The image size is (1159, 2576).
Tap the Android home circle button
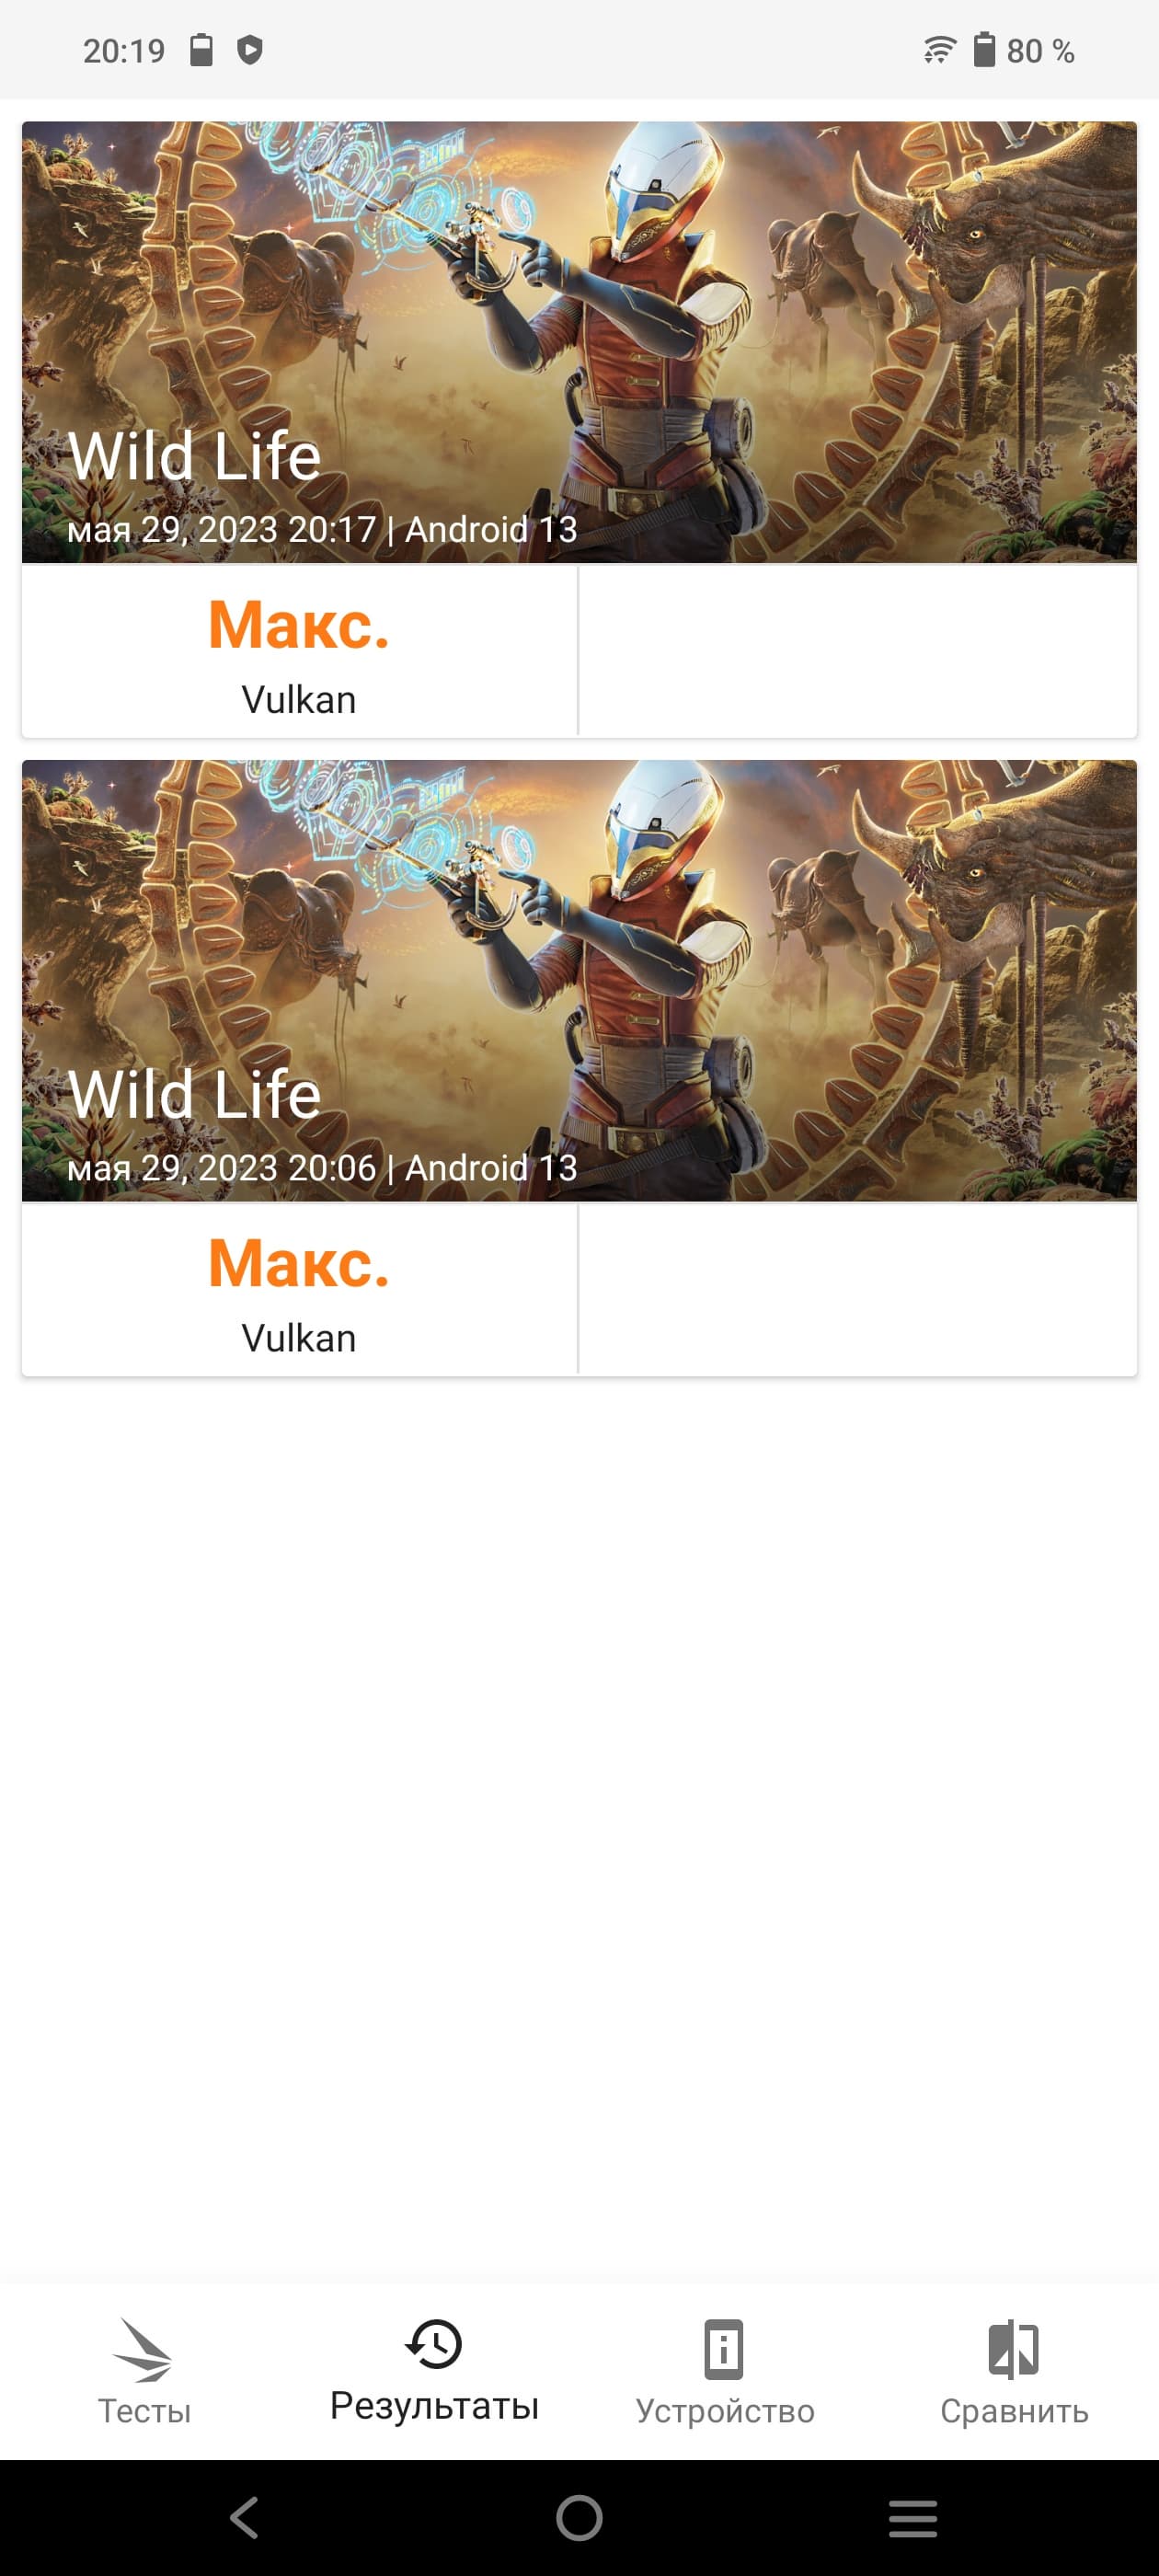point(579,2517)
